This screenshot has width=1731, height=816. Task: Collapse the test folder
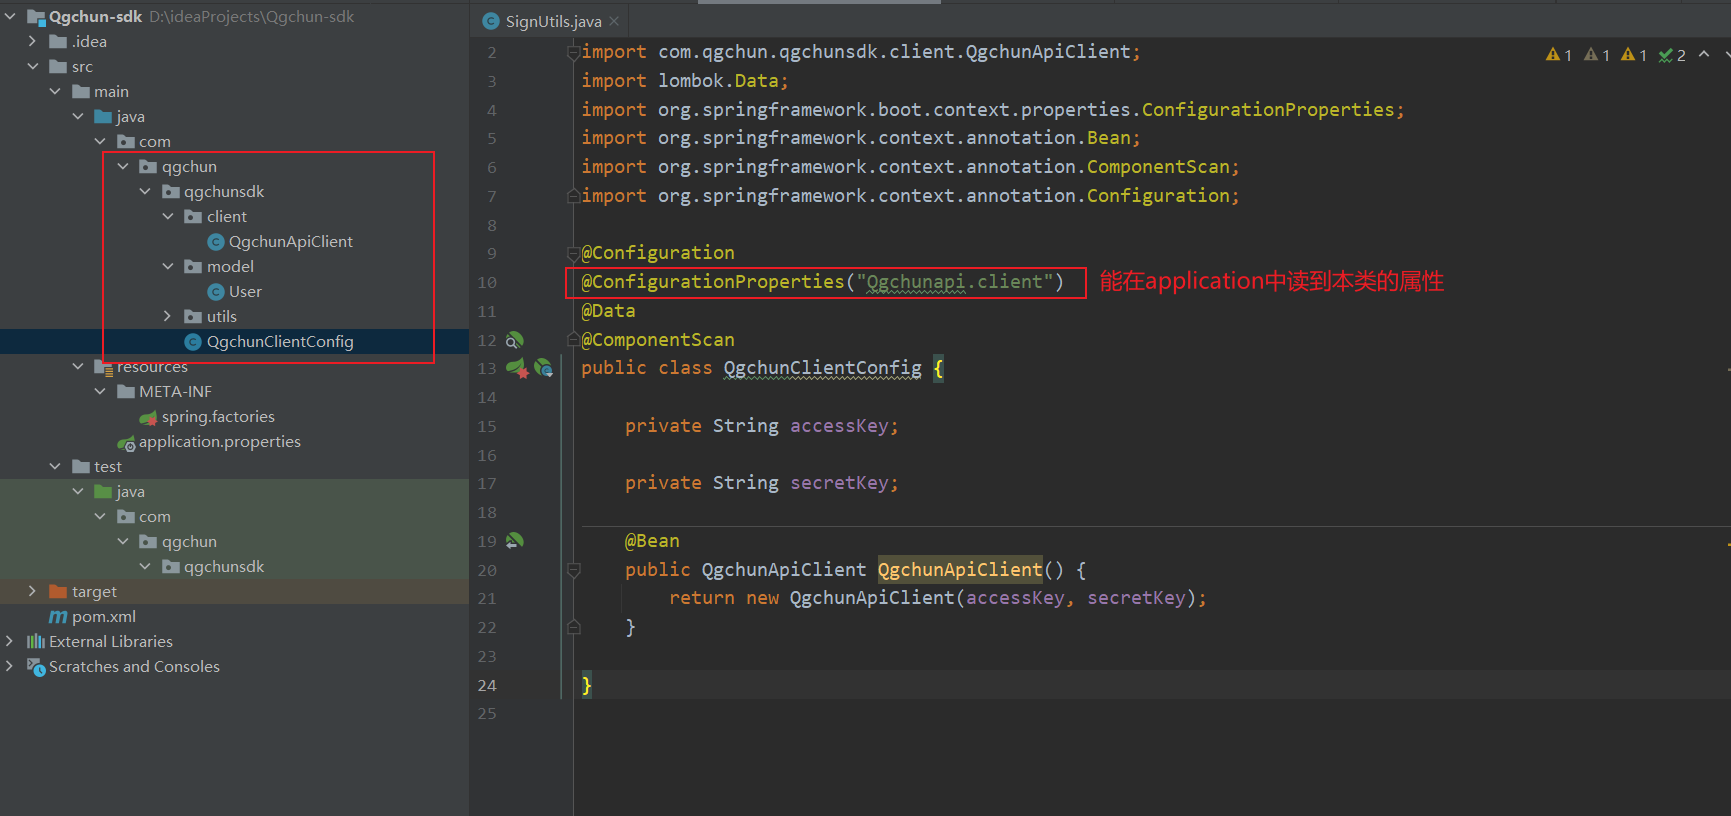pos(55,467)
